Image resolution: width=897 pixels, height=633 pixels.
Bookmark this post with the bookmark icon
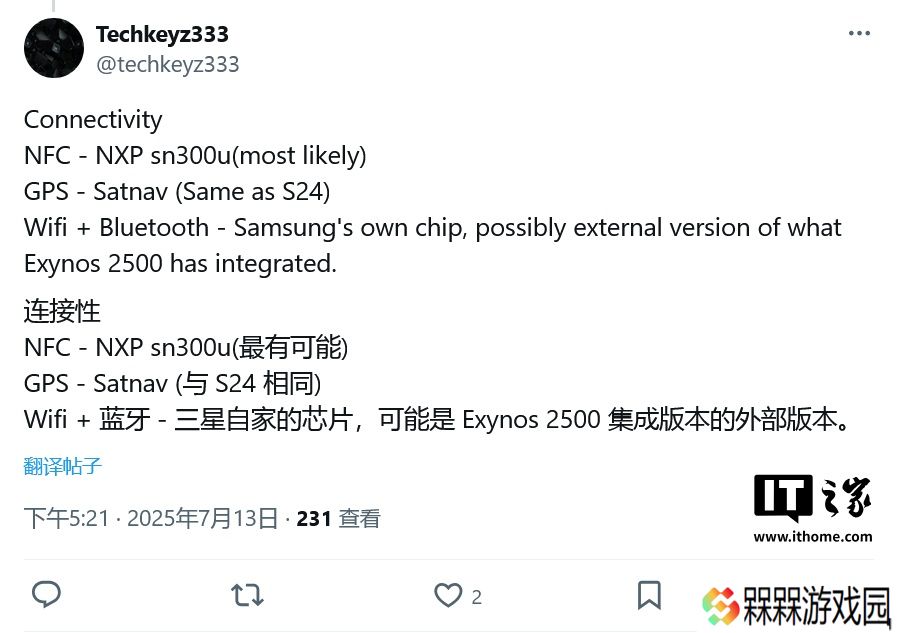click(x=649, y=595)
